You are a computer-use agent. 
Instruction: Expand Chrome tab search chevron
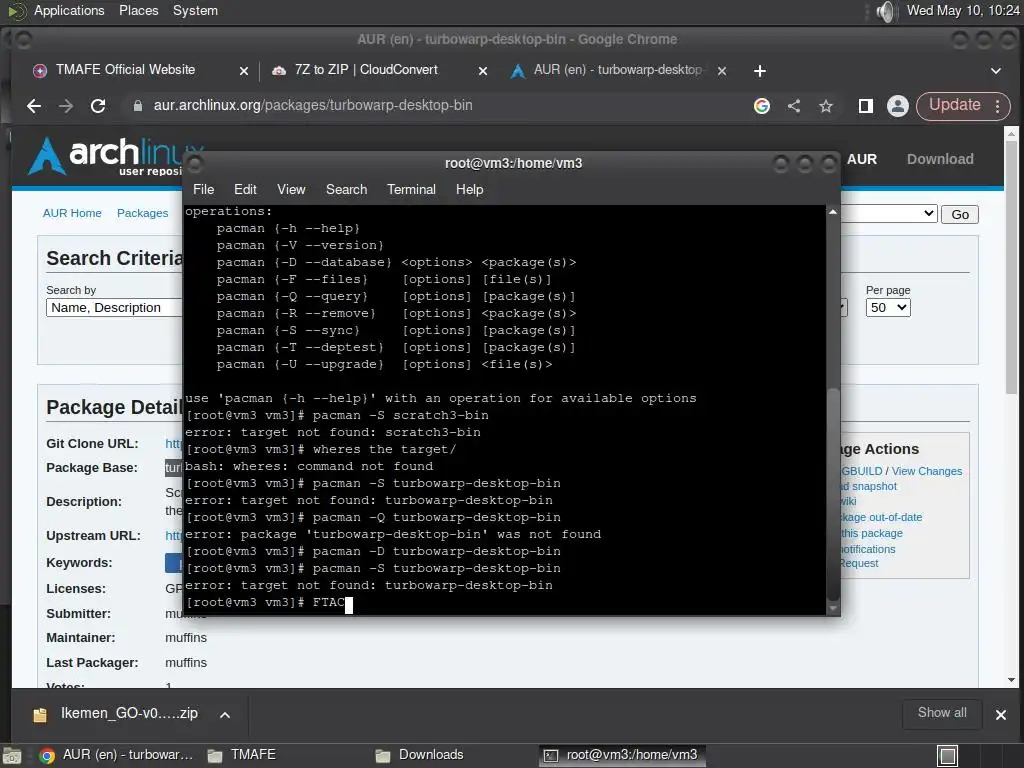(x=995, y=71)
